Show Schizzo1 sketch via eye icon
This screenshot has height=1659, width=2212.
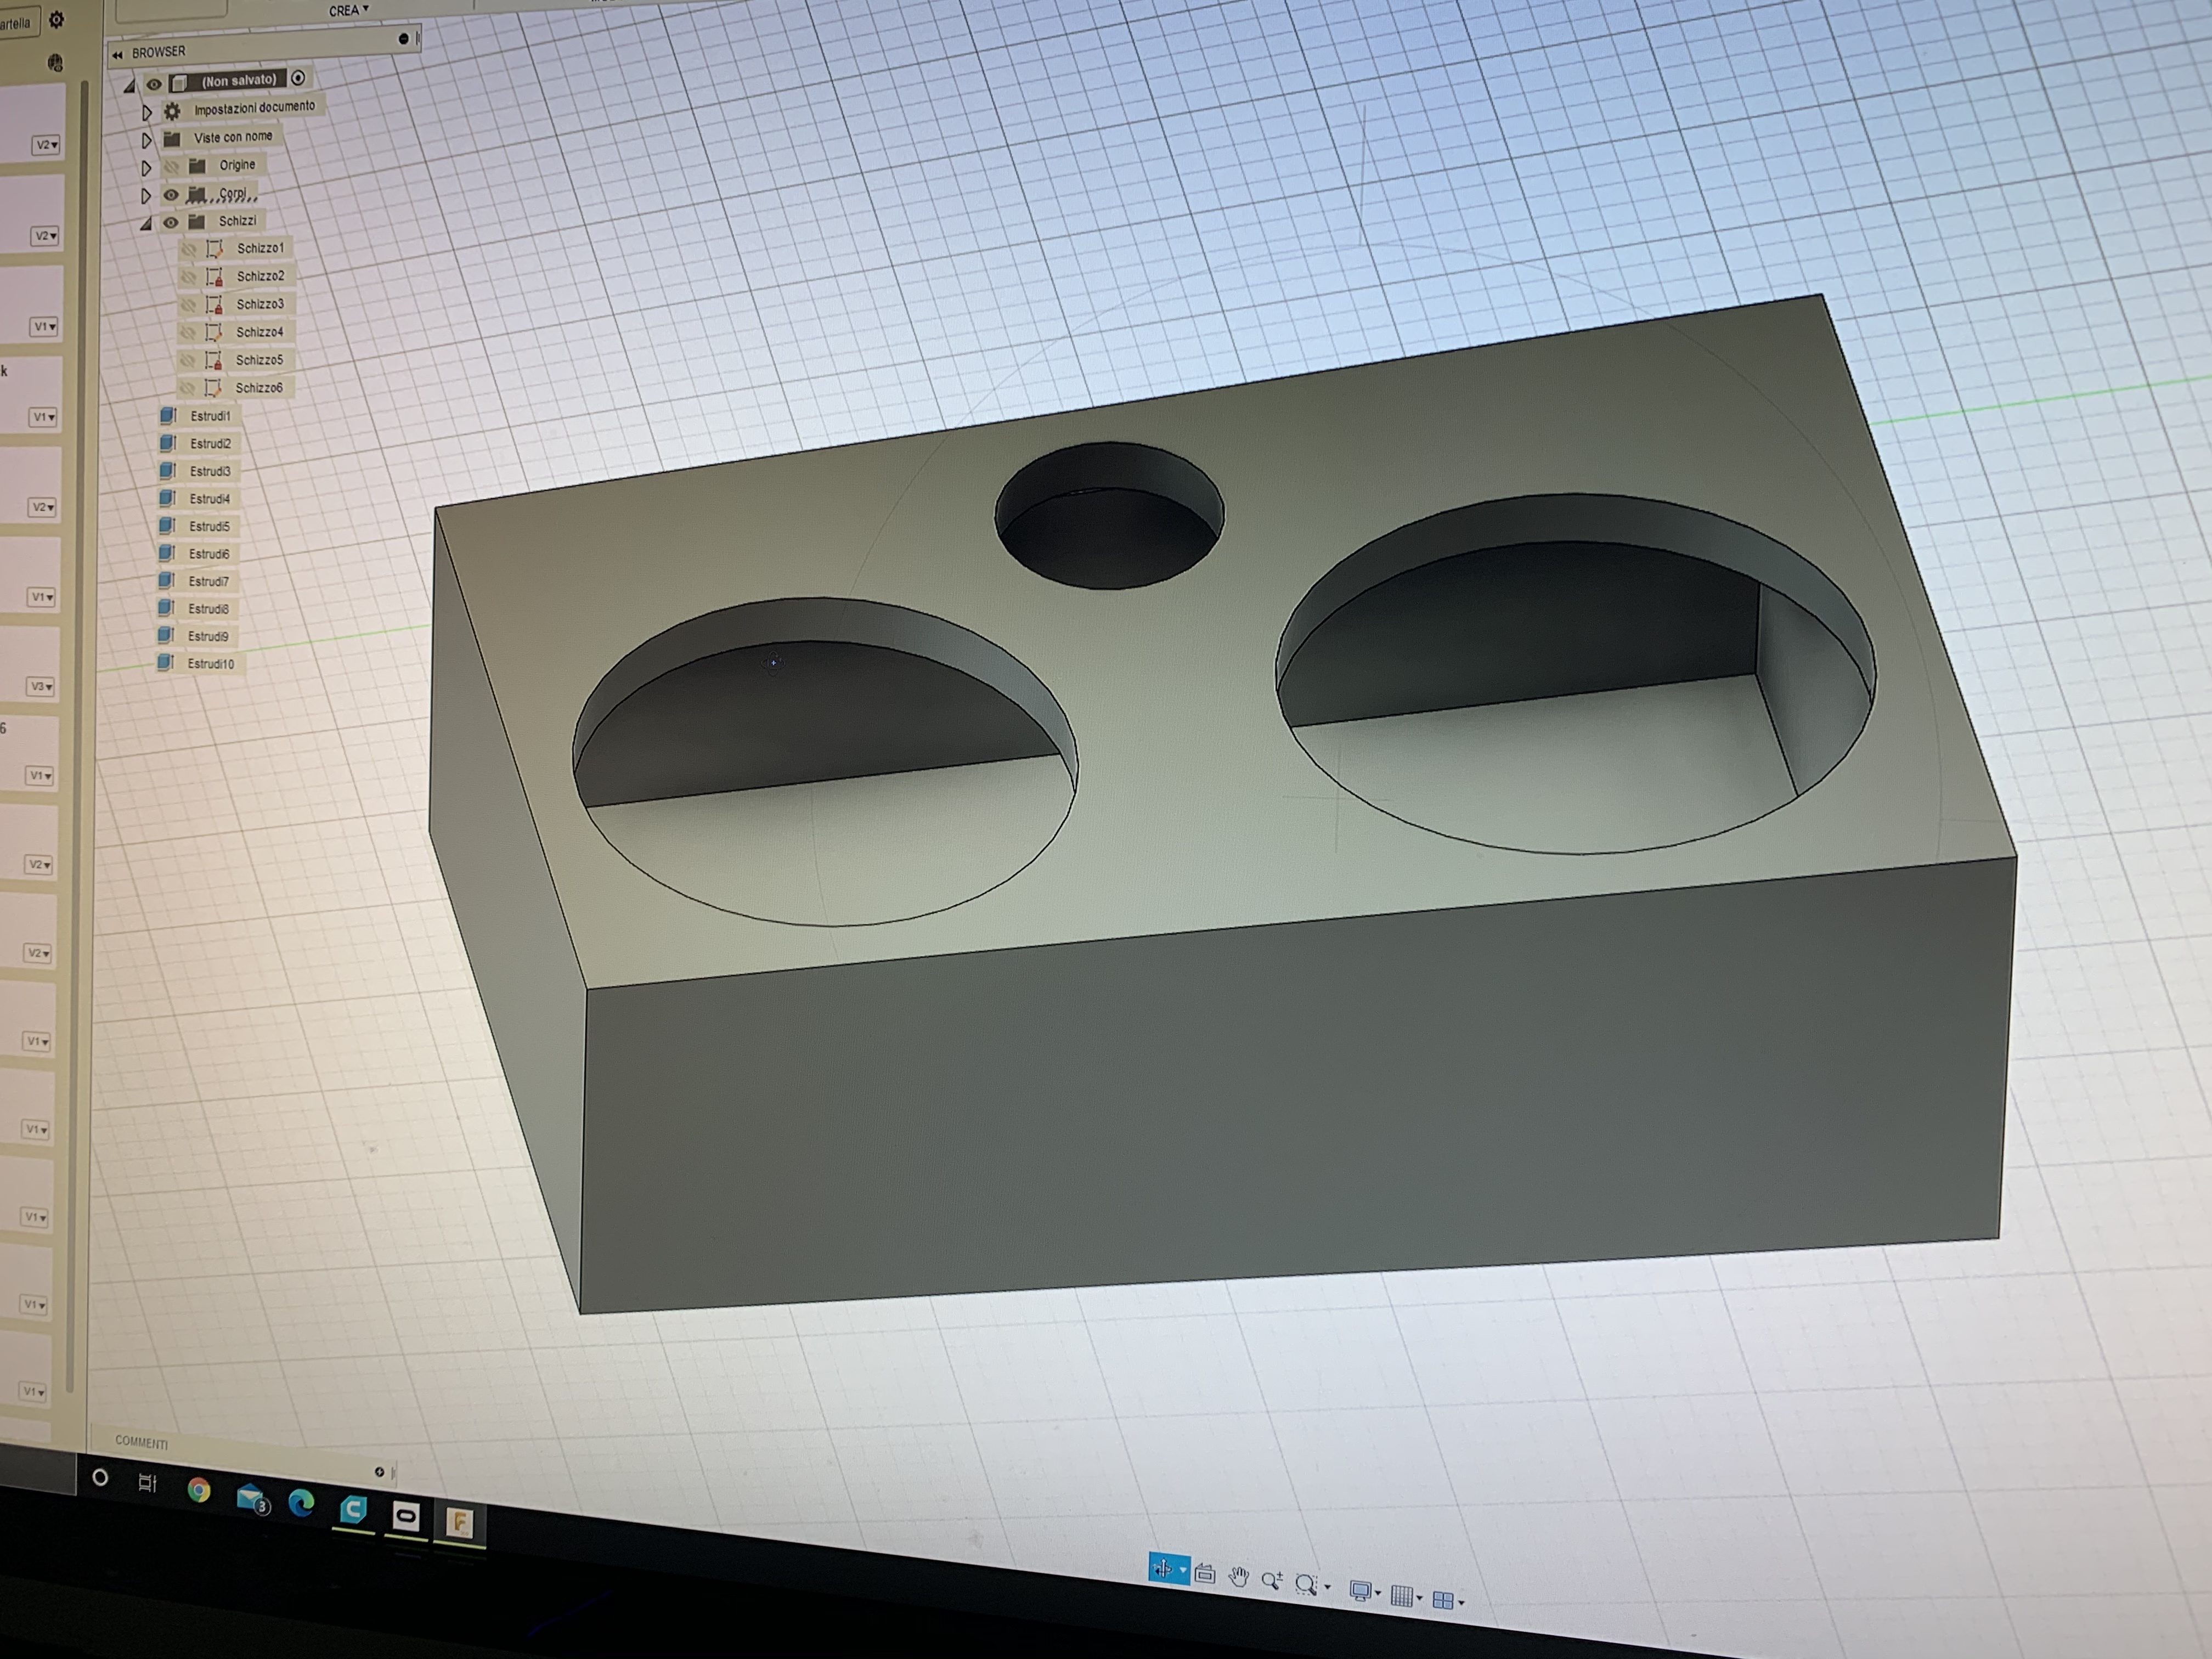click(x=188, y=250)
